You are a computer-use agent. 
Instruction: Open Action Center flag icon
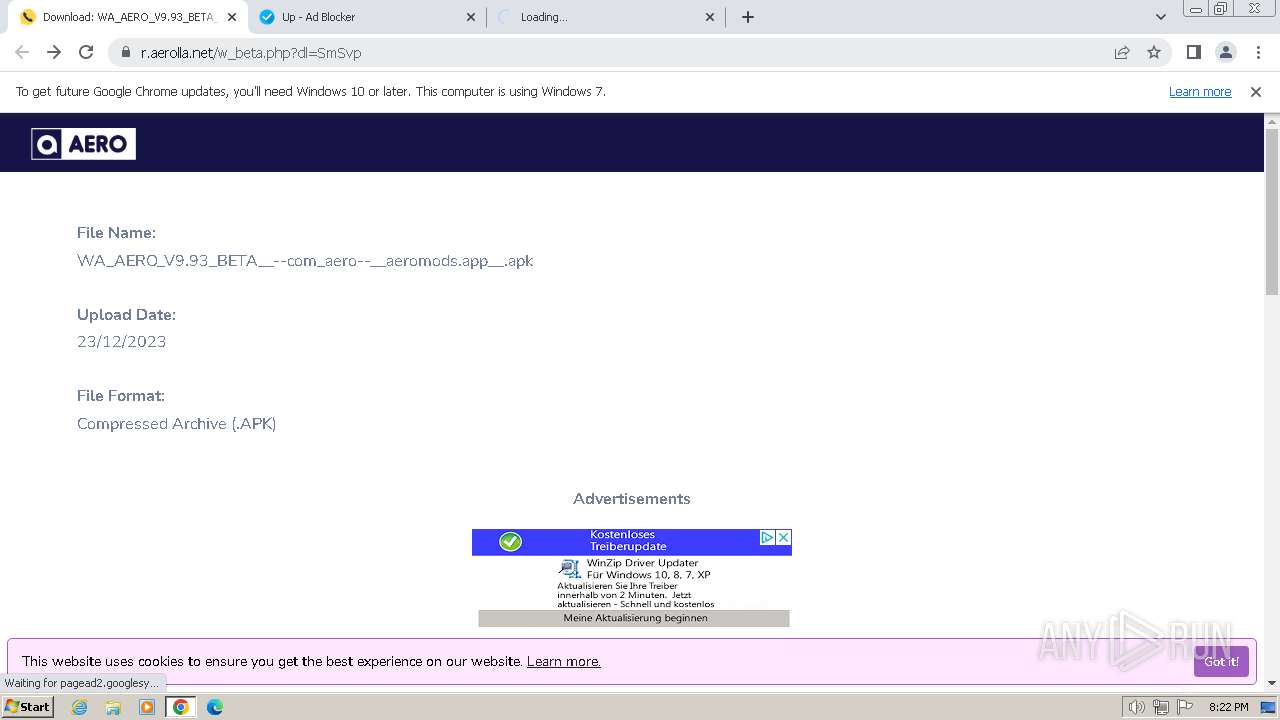pyautogui.click(x=1185, y=707)
